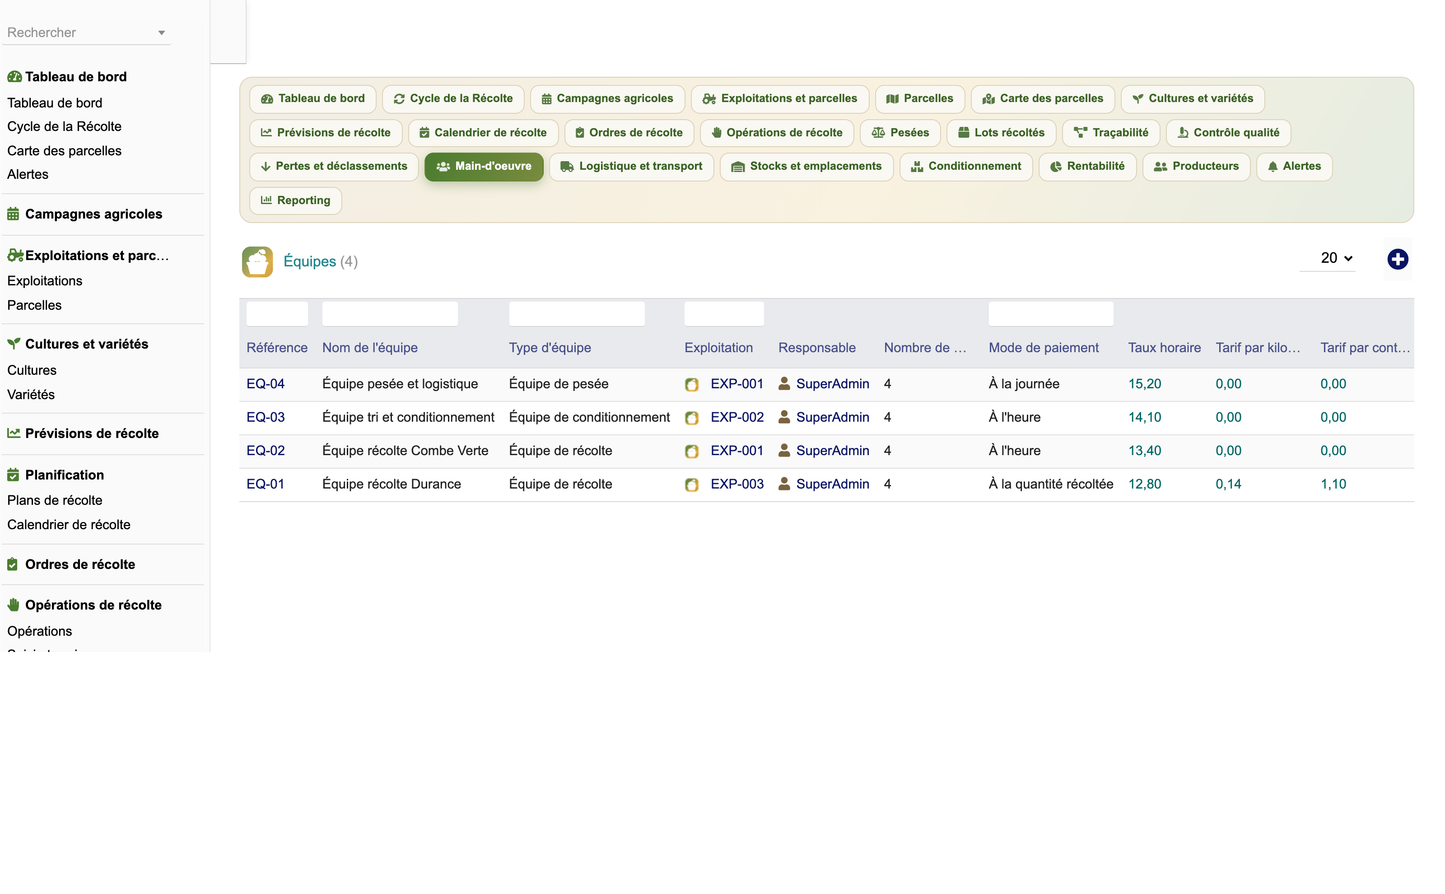
Task: Open sidebar Exploitations item
Action: [45, 281]
